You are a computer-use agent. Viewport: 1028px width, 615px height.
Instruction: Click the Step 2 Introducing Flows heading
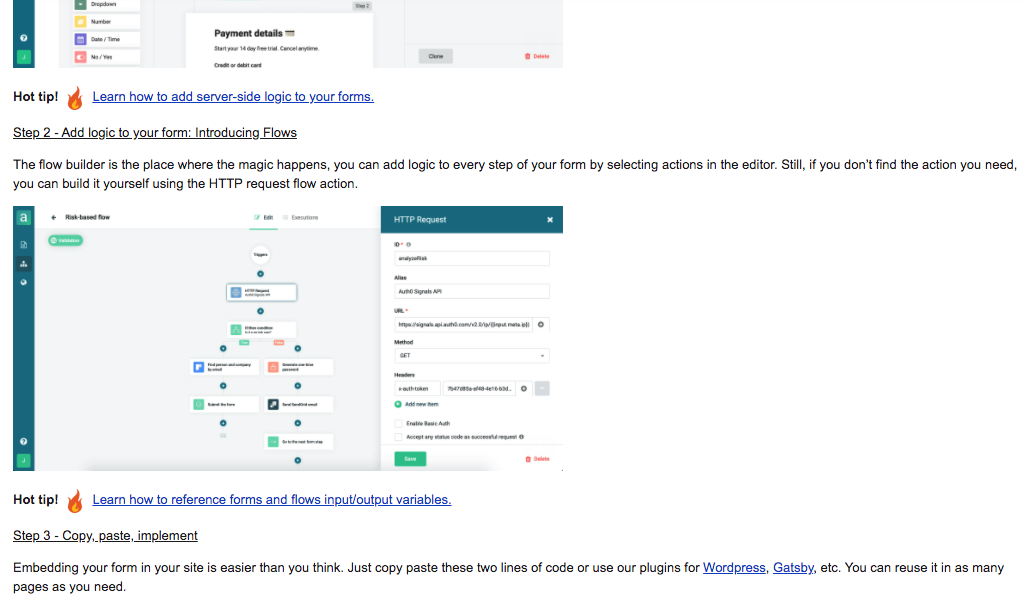tap(155, 133)
